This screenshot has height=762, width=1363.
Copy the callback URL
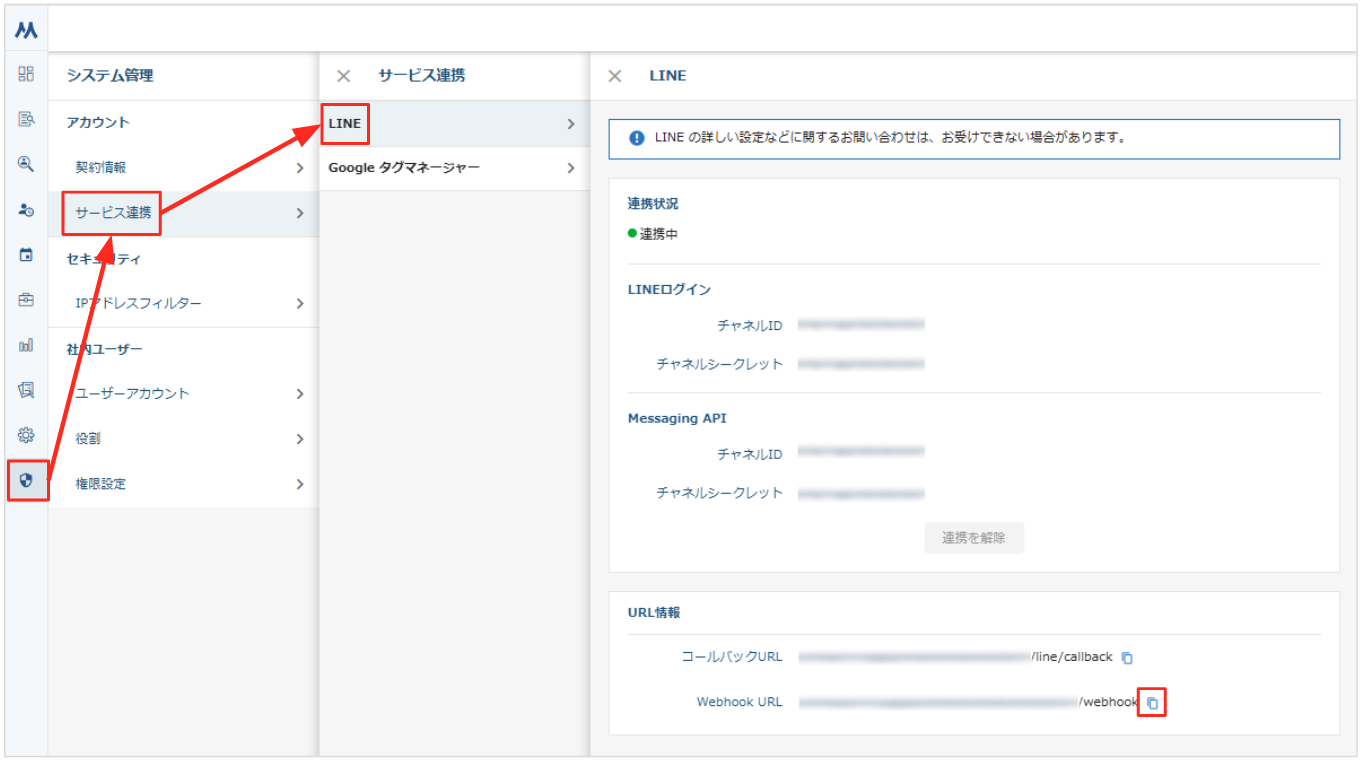pyautogui.click(x=1127, y=658)
